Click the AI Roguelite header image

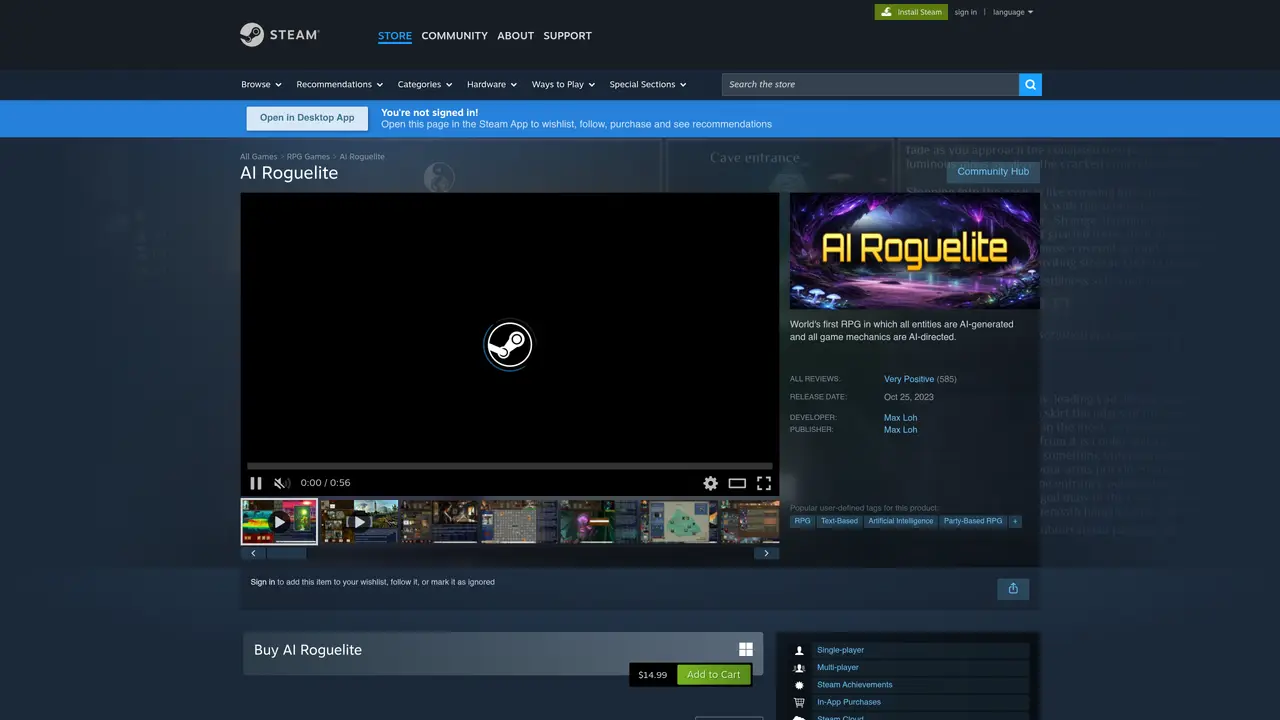(915, 251)
